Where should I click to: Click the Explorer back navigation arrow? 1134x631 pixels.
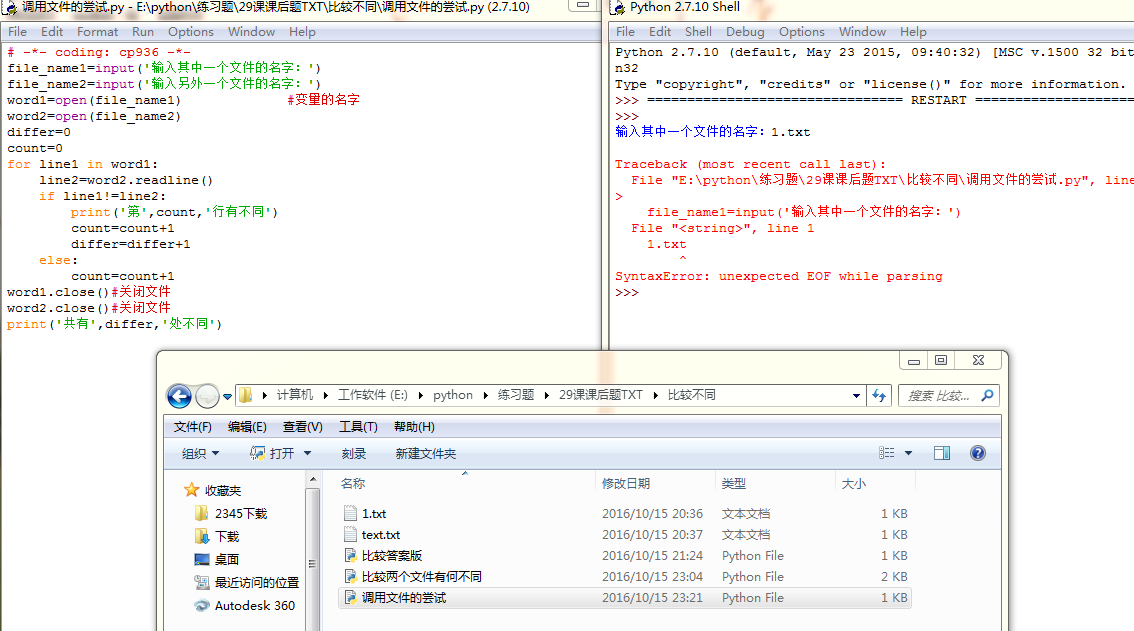[179, 396]
